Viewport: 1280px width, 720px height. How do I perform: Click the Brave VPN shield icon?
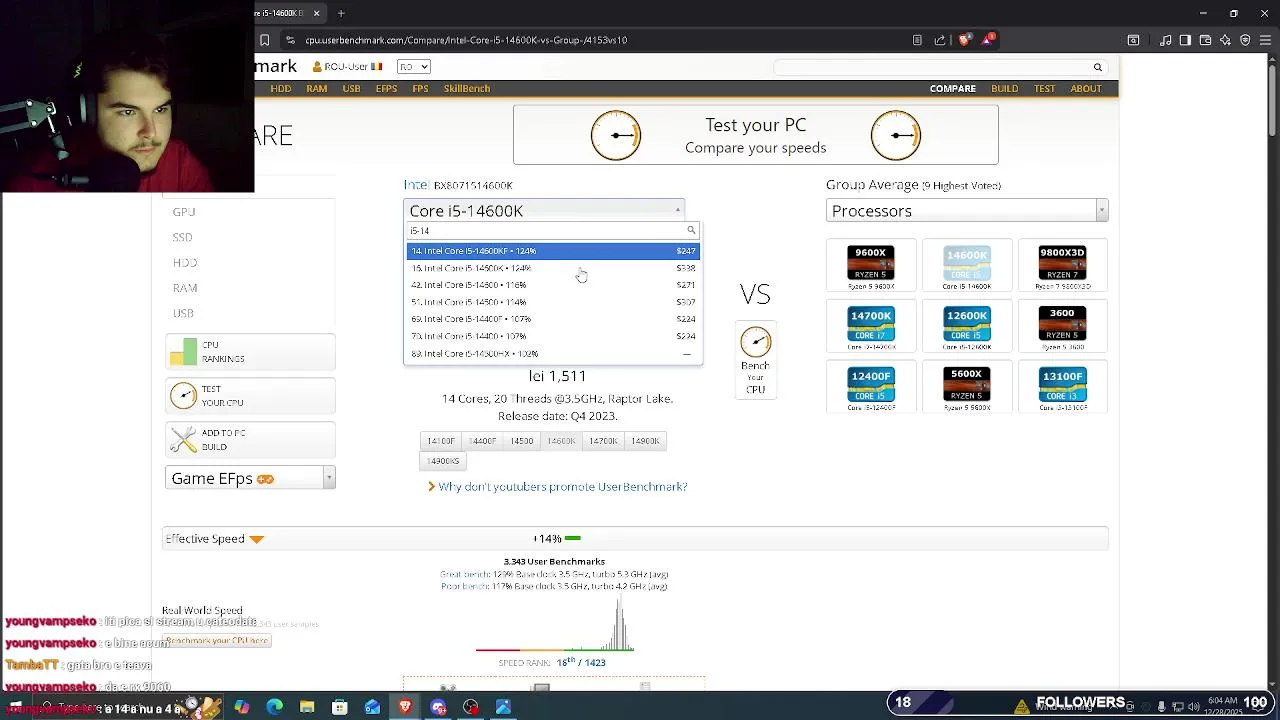1245,40
